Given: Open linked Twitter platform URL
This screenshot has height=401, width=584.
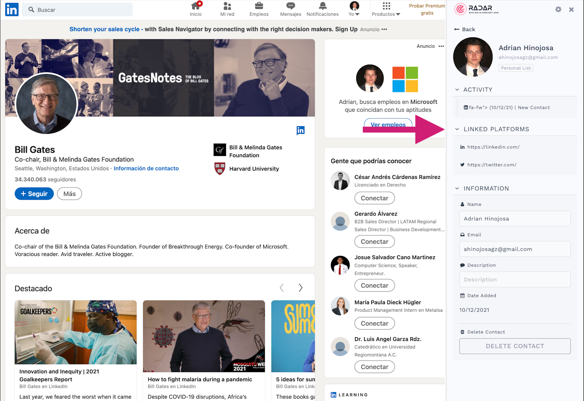Looking at the screenshot, I should pyautogui.click(x=491, y=165).
